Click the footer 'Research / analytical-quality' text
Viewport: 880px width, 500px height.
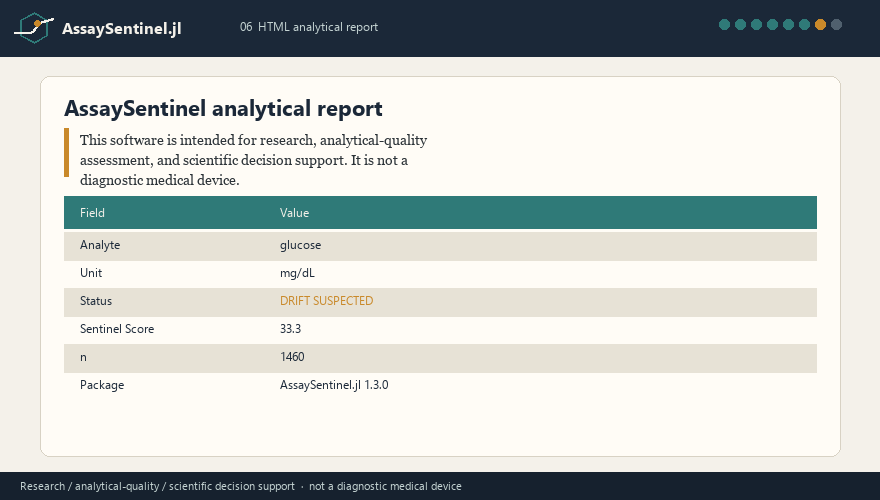[90, 487]
